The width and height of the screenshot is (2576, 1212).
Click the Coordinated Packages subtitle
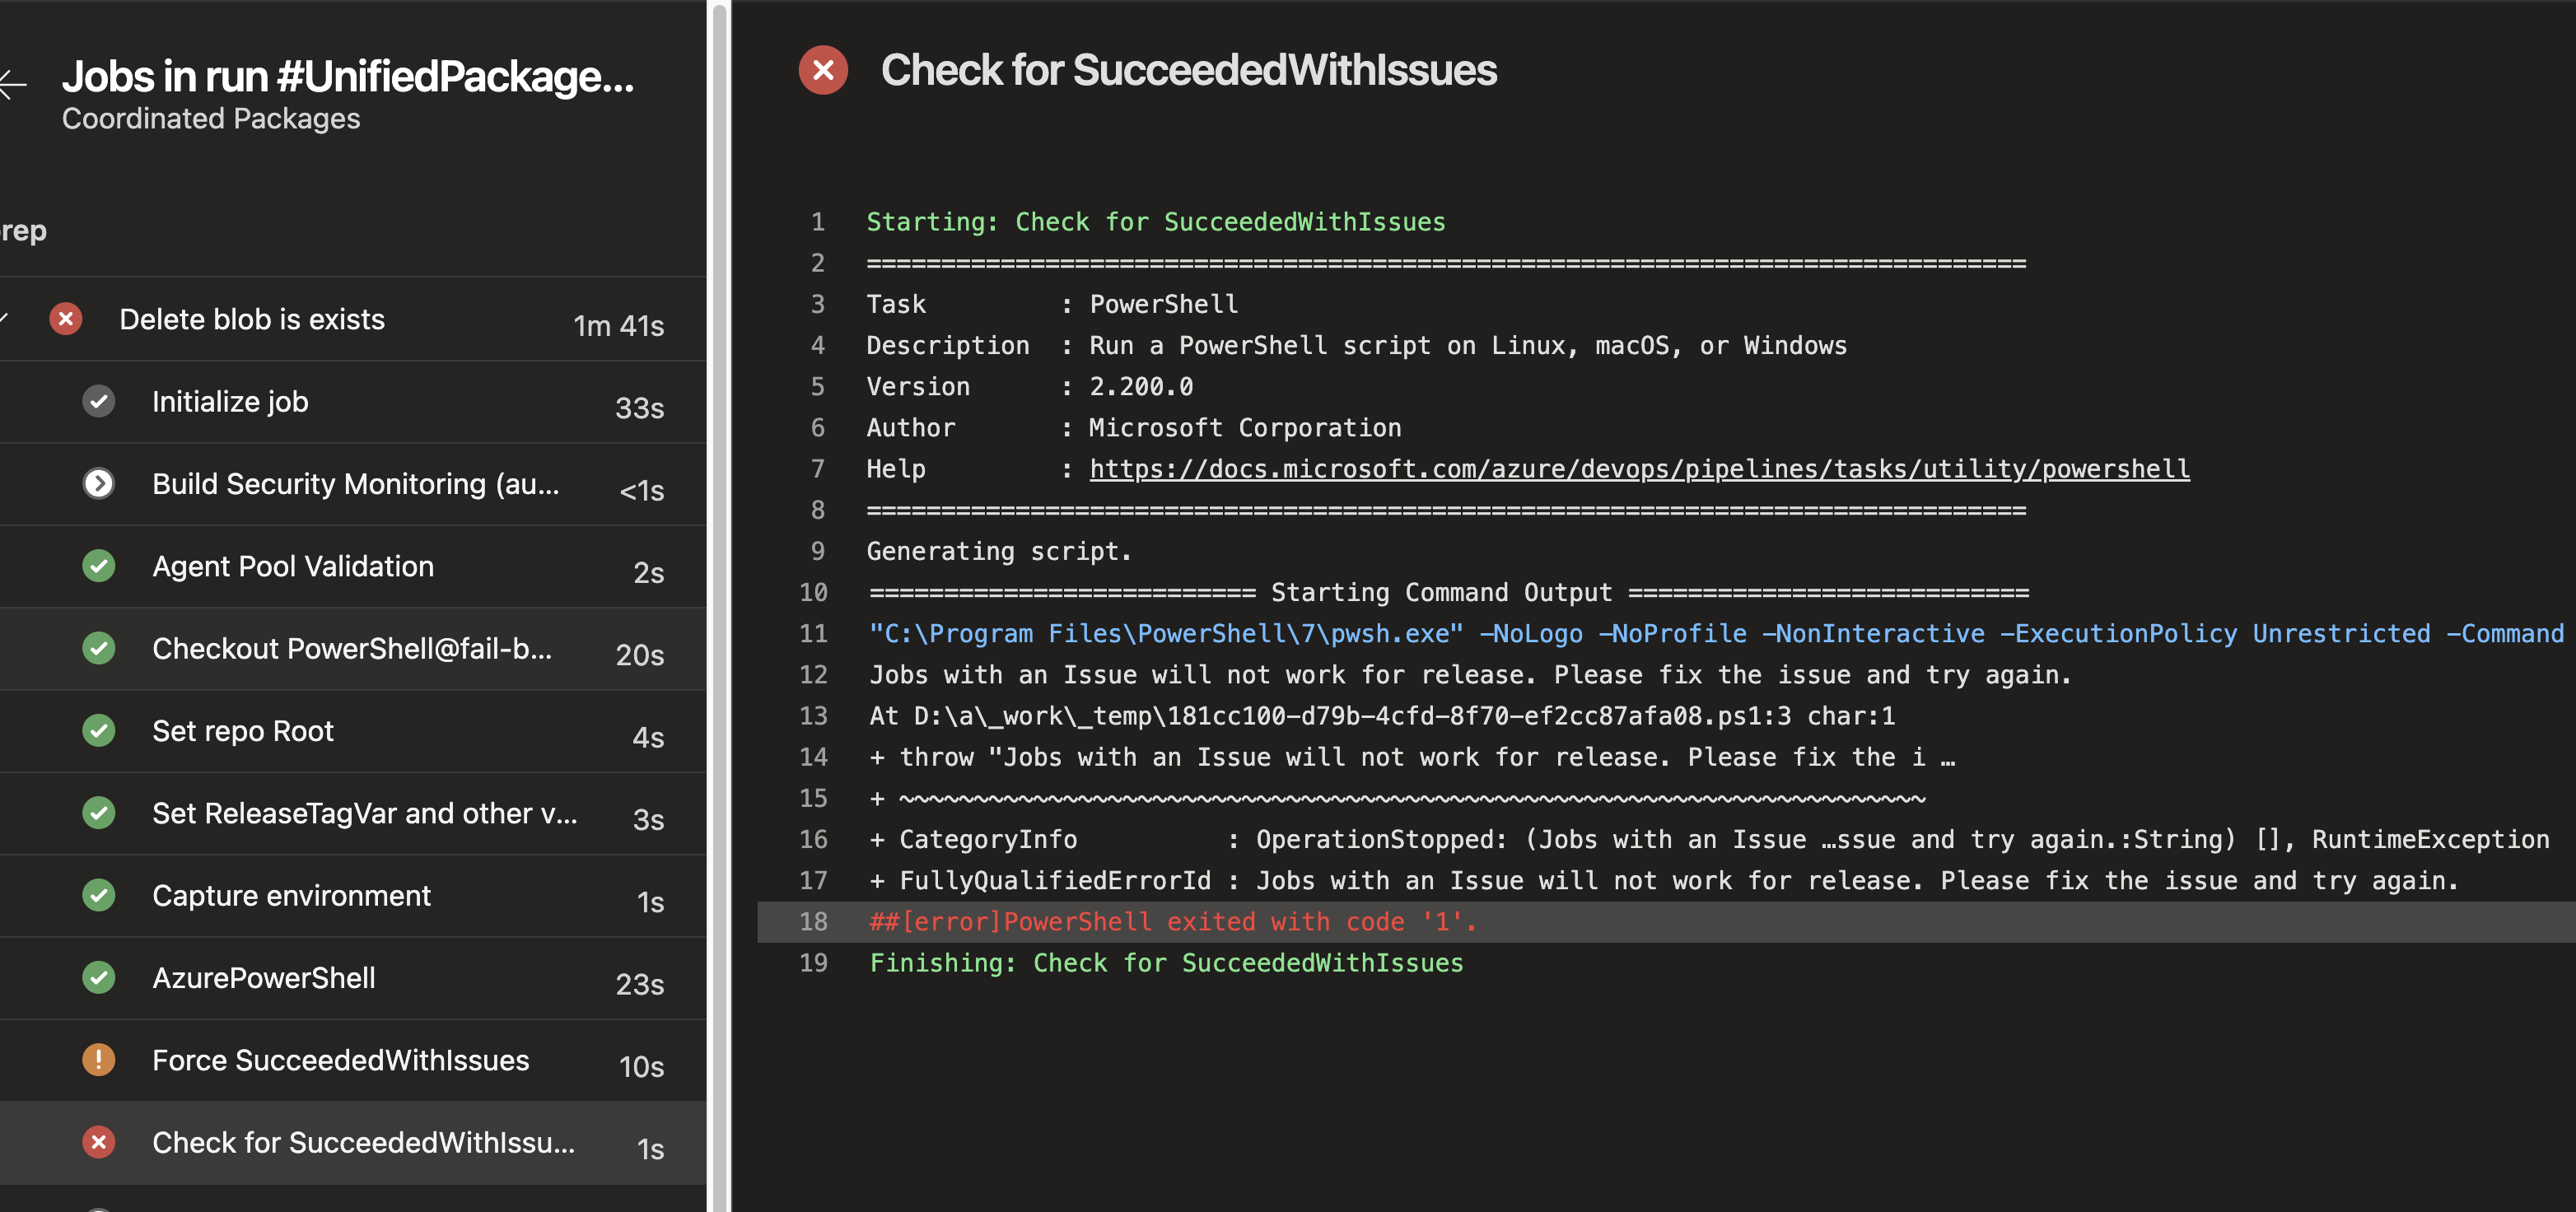[211, 119]
